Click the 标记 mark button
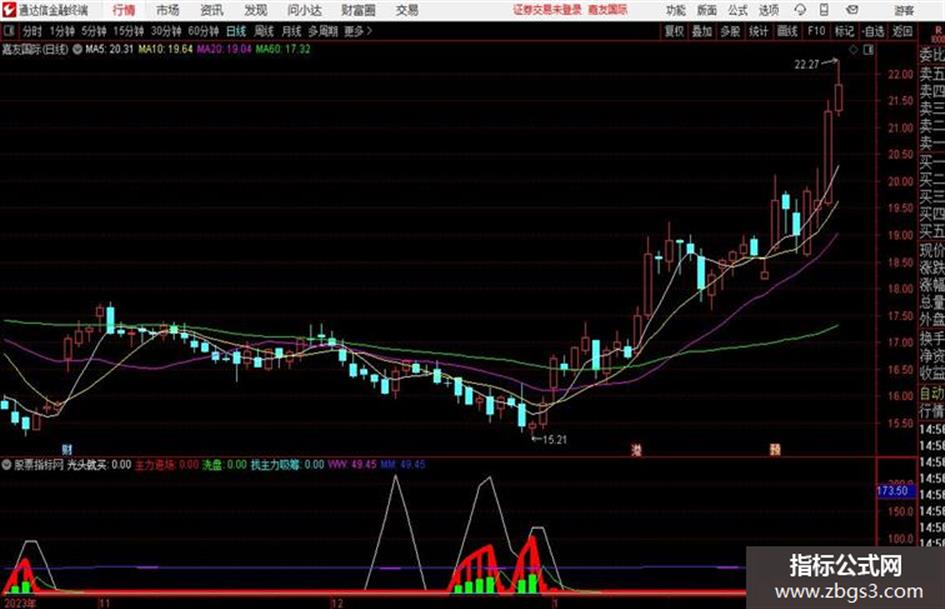The height and width of the screenshot is (609, 945). pos(844,31)
